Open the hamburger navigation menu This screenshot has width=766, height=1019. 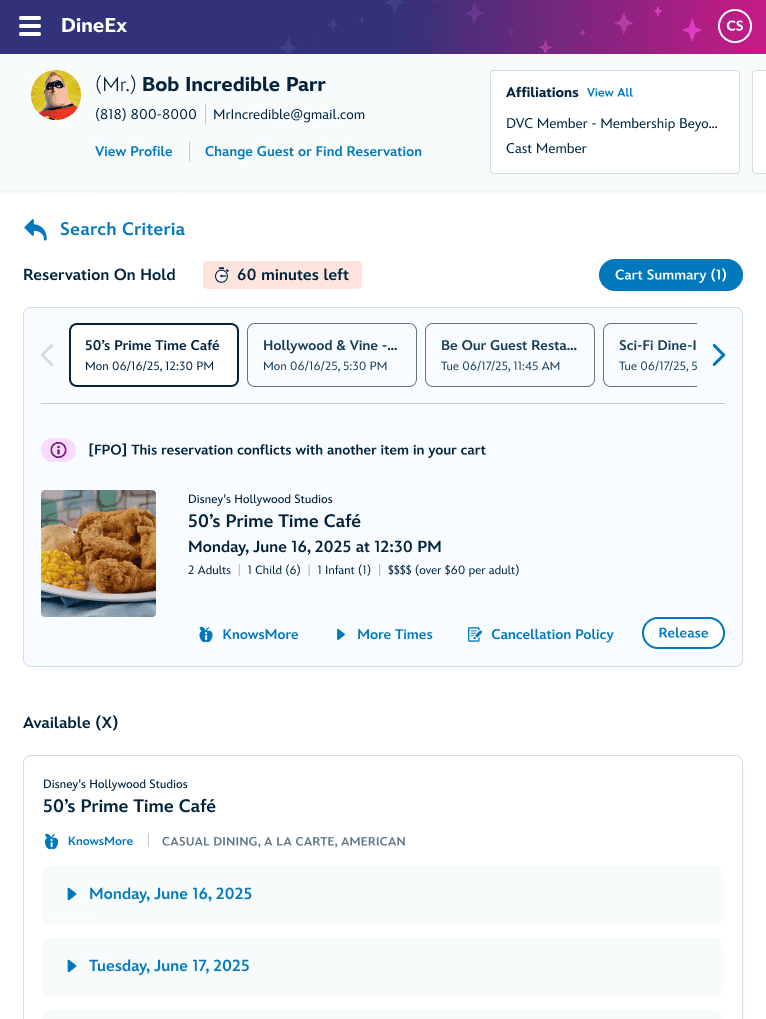[x=29, y=26]
